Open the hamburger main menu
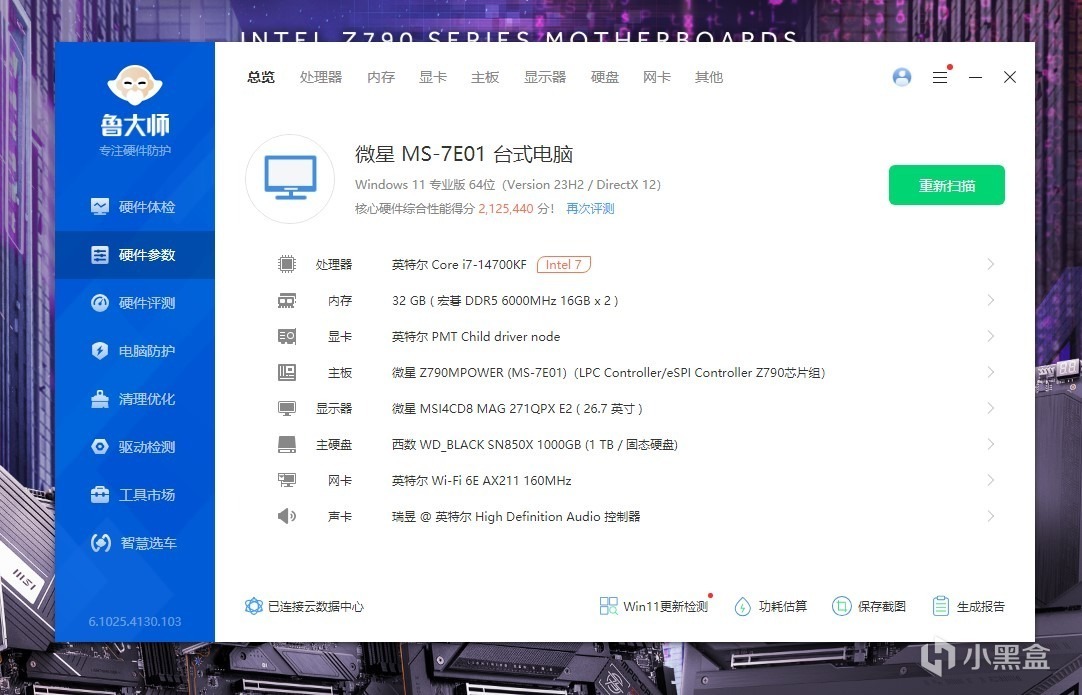 940,77
